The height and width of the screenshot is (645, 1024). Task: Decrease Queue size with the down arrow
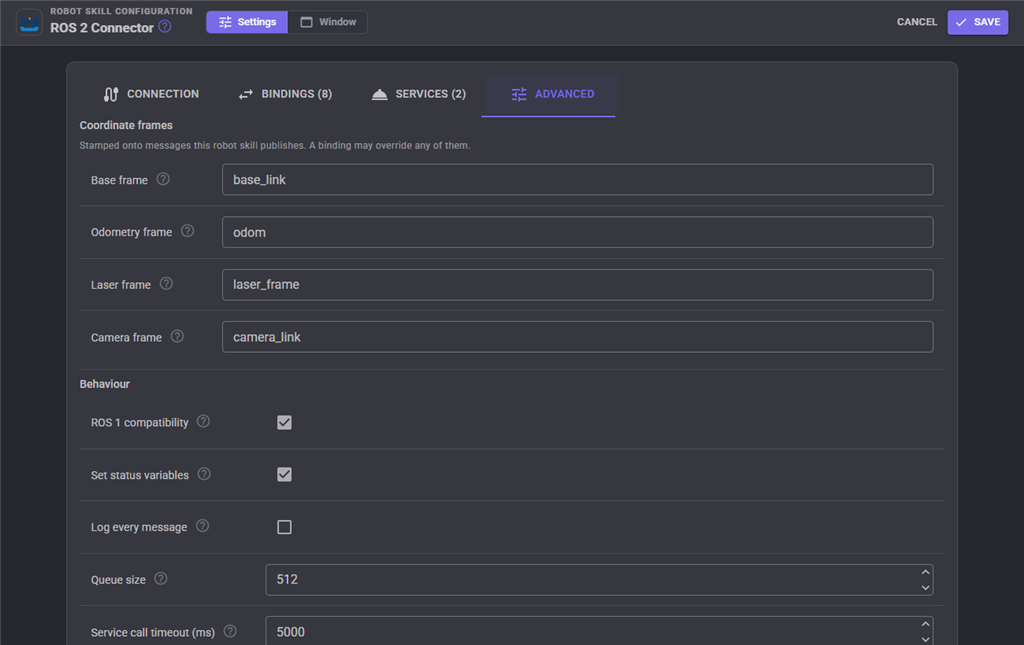click(925, 588)
